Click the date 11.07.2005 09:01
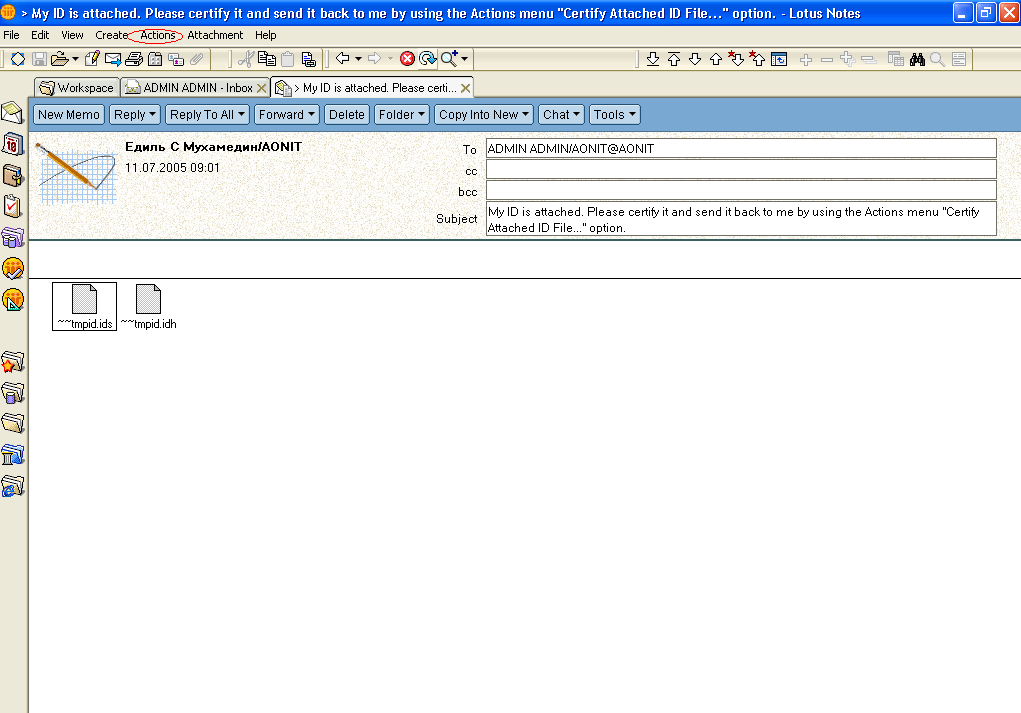The image size is (1021, 713). click(x=172, y=168)
